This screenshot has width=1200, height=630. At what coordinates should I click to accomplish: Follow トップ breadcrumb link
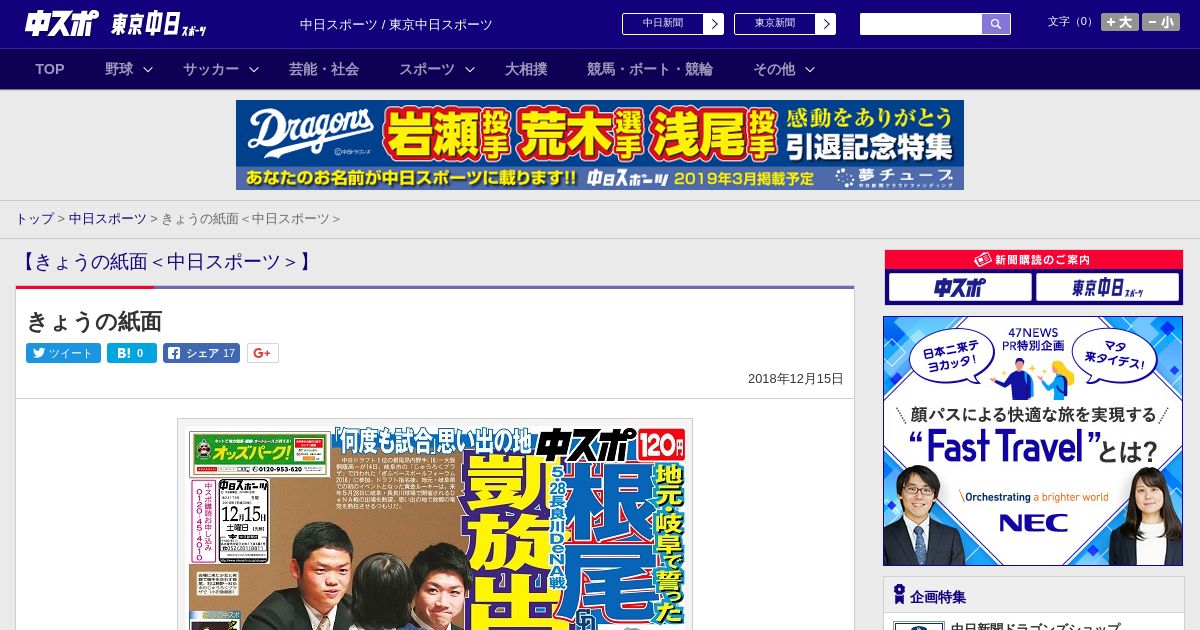coord(34,218)
